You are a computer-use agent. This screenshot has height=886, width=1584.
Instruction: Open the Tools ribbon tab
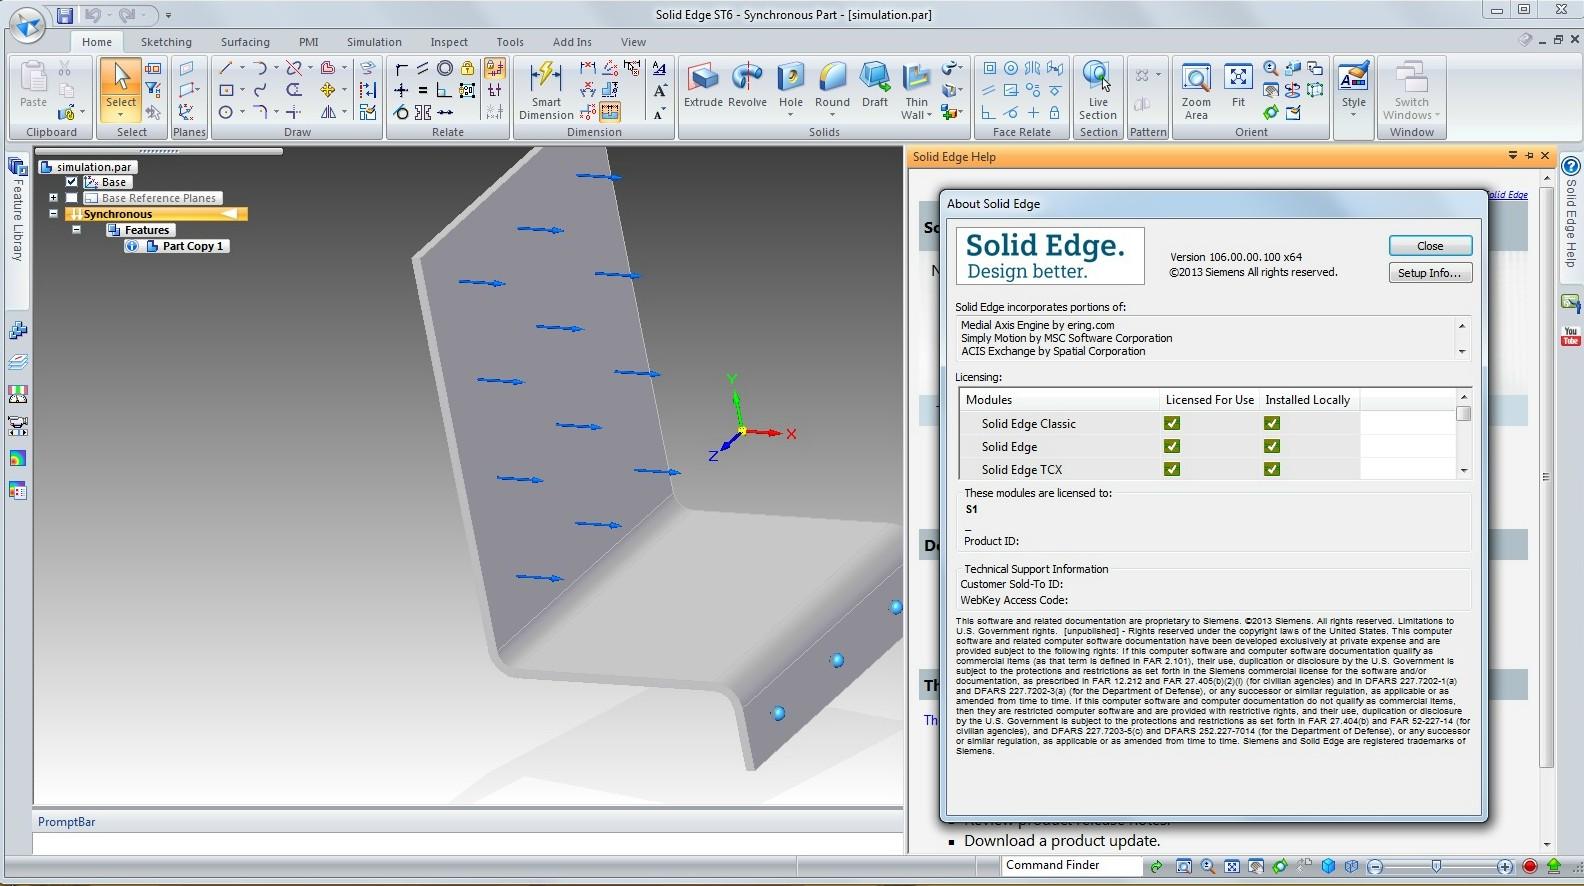pyautogui.click(x=510, y=42)
